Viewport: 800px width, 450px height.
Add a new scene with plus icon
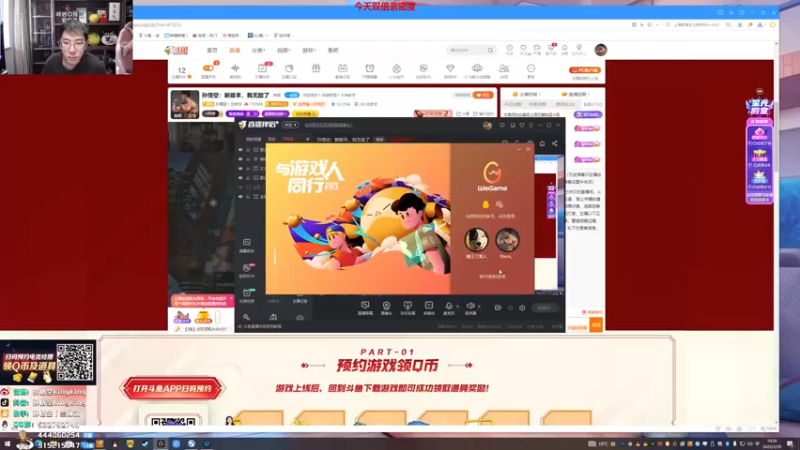307,139
